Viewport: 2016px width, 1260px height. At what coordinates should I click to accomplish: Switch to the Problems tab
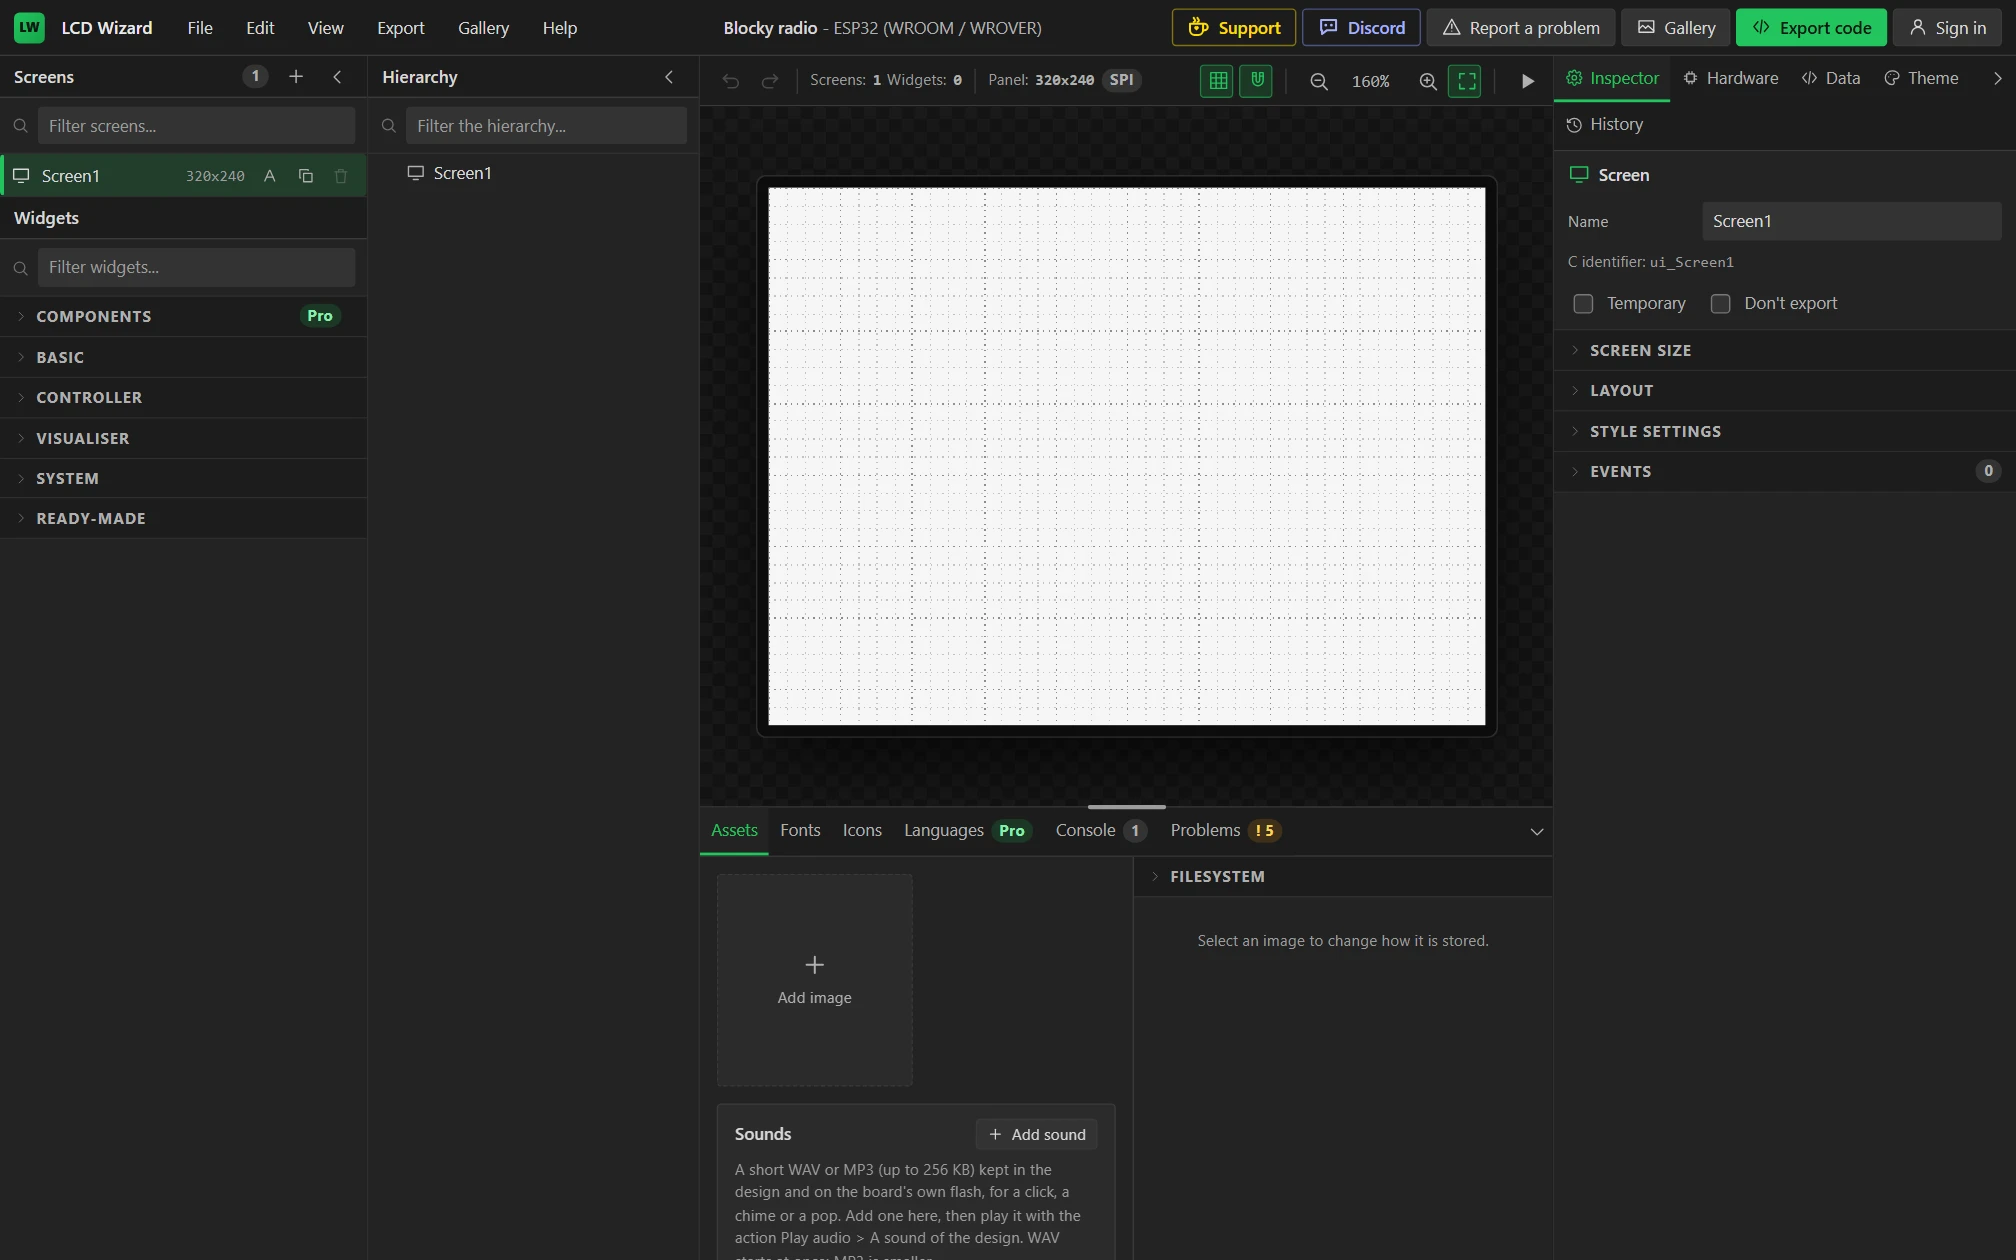tap(1226, 830)
